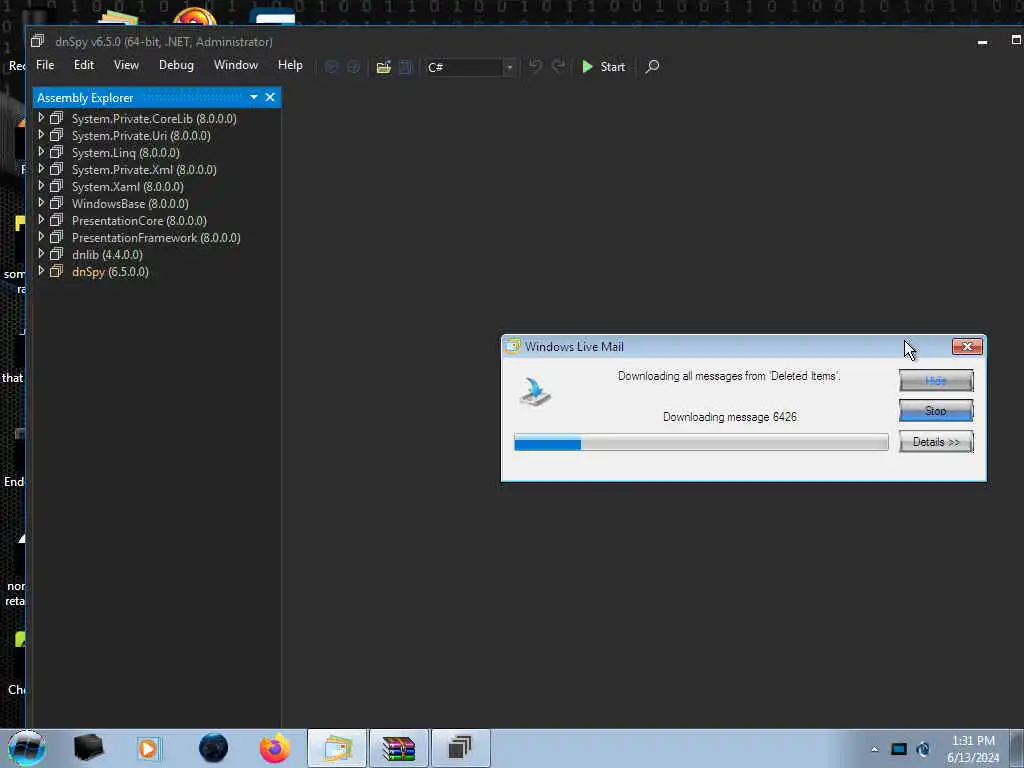Expand the dnSpy (6.5.0.0) node

coord(41,271)
